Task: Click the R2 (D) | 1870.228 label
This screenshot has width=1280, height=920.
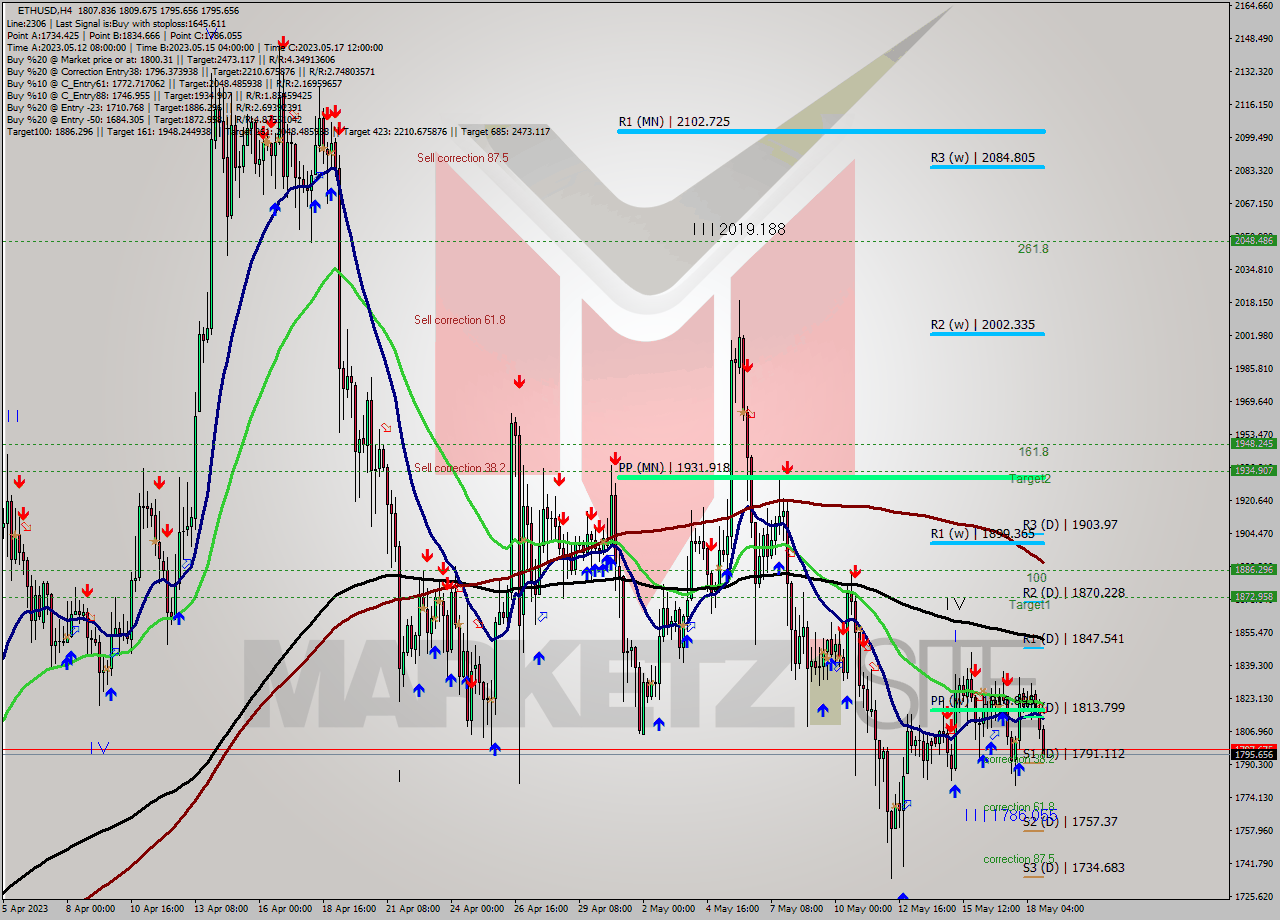Action: tap(1074, 593)
